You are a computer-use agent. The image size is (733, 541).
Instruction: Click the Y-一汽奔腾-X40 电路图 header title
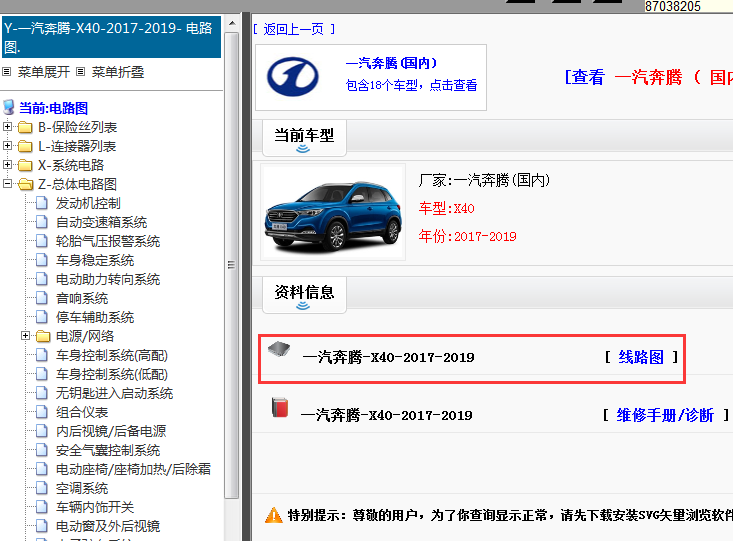click(x=112, y=37)
